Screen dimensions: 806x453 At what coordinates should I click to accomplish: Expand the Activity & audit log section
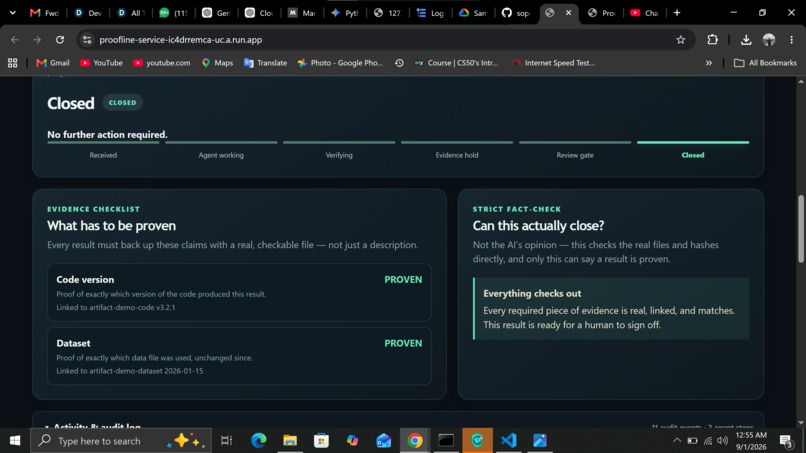click(93, 426)
